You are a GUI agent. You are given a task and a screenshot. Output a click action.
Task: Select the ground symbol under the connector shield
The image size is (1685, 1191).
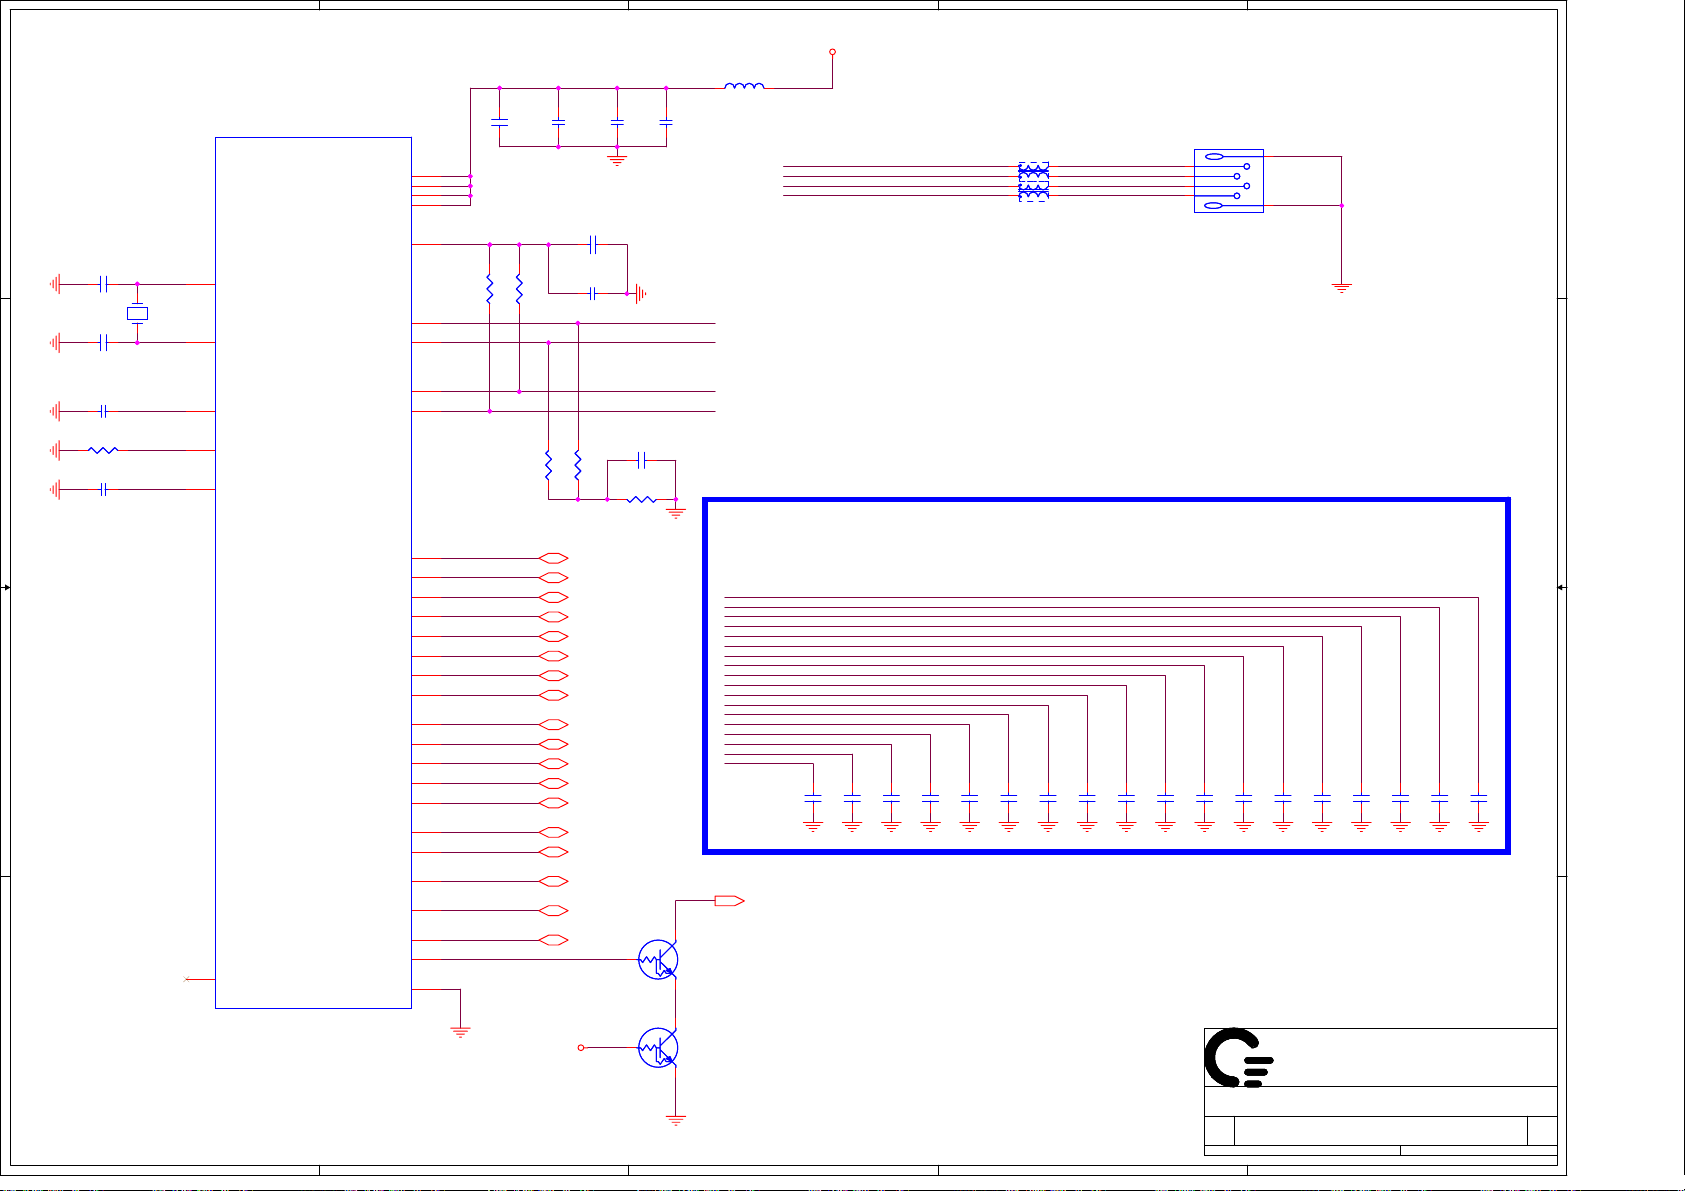click(1342, 287)
